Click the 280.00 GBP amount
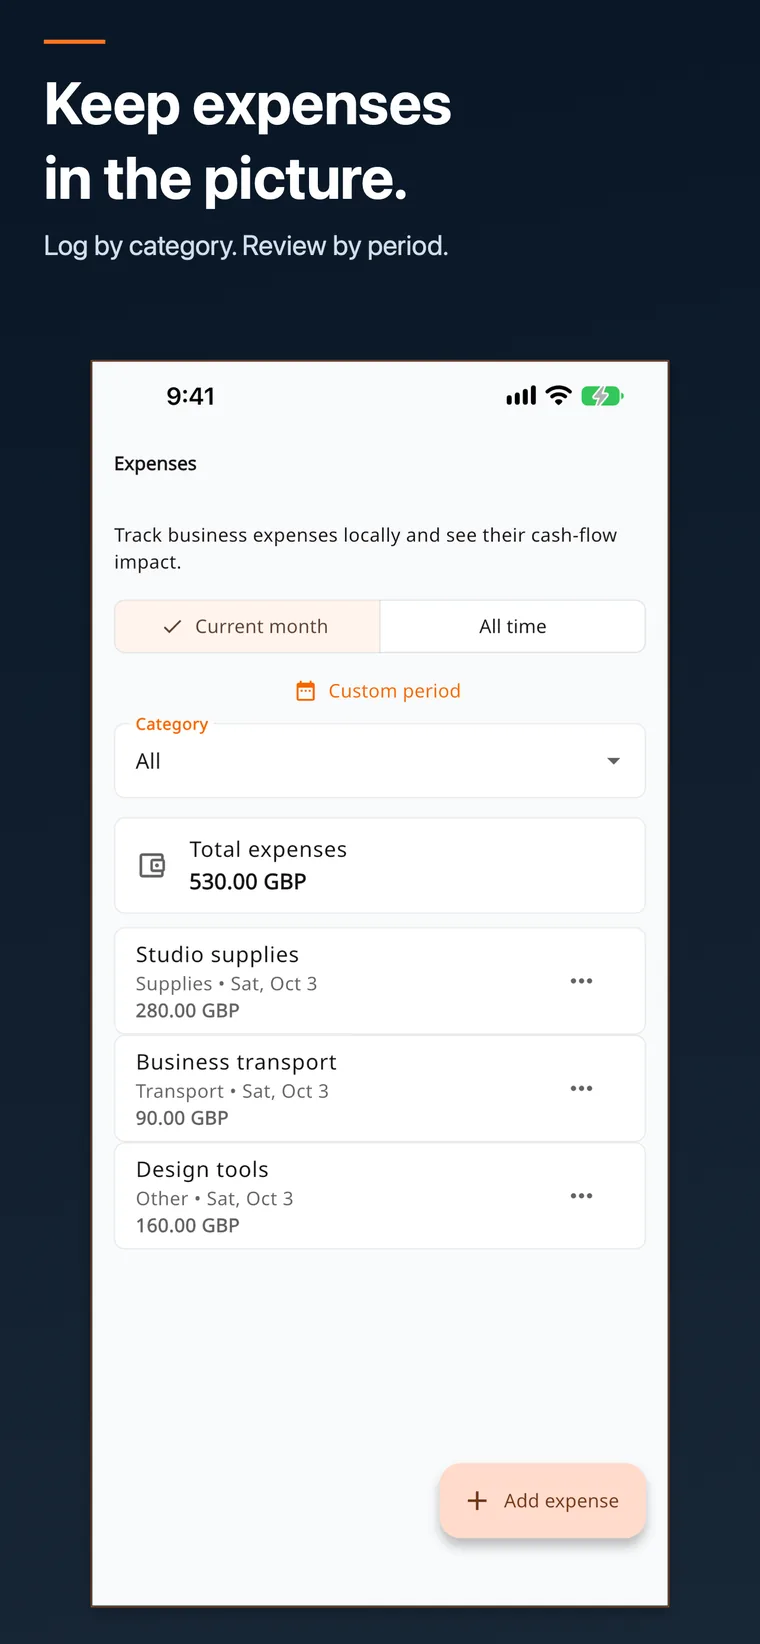Screen dimensions: 760x1644 click(188, 1010)
